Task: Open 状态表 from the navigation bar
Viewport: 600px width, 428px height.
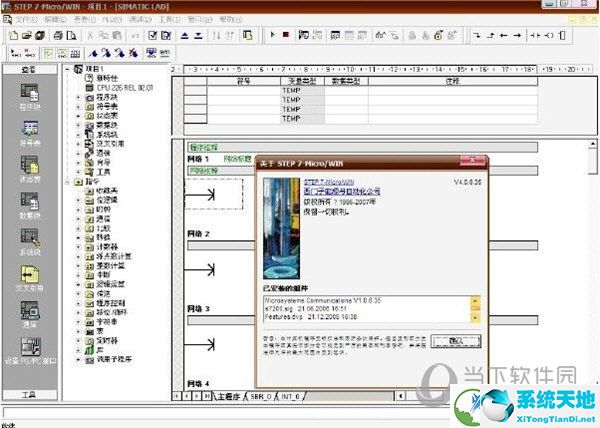Action: pos(30,169)
